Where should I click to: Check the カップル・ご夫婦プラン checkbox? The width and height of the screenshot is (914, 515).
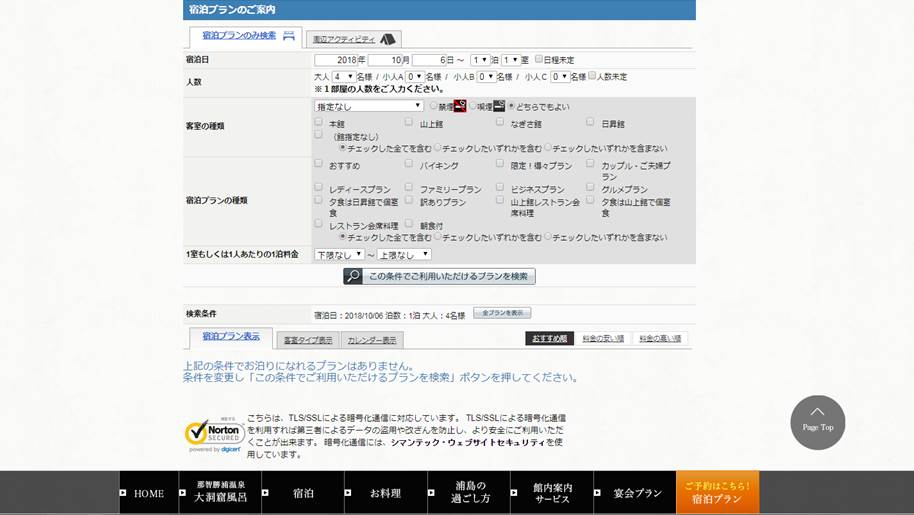point(590,164)
